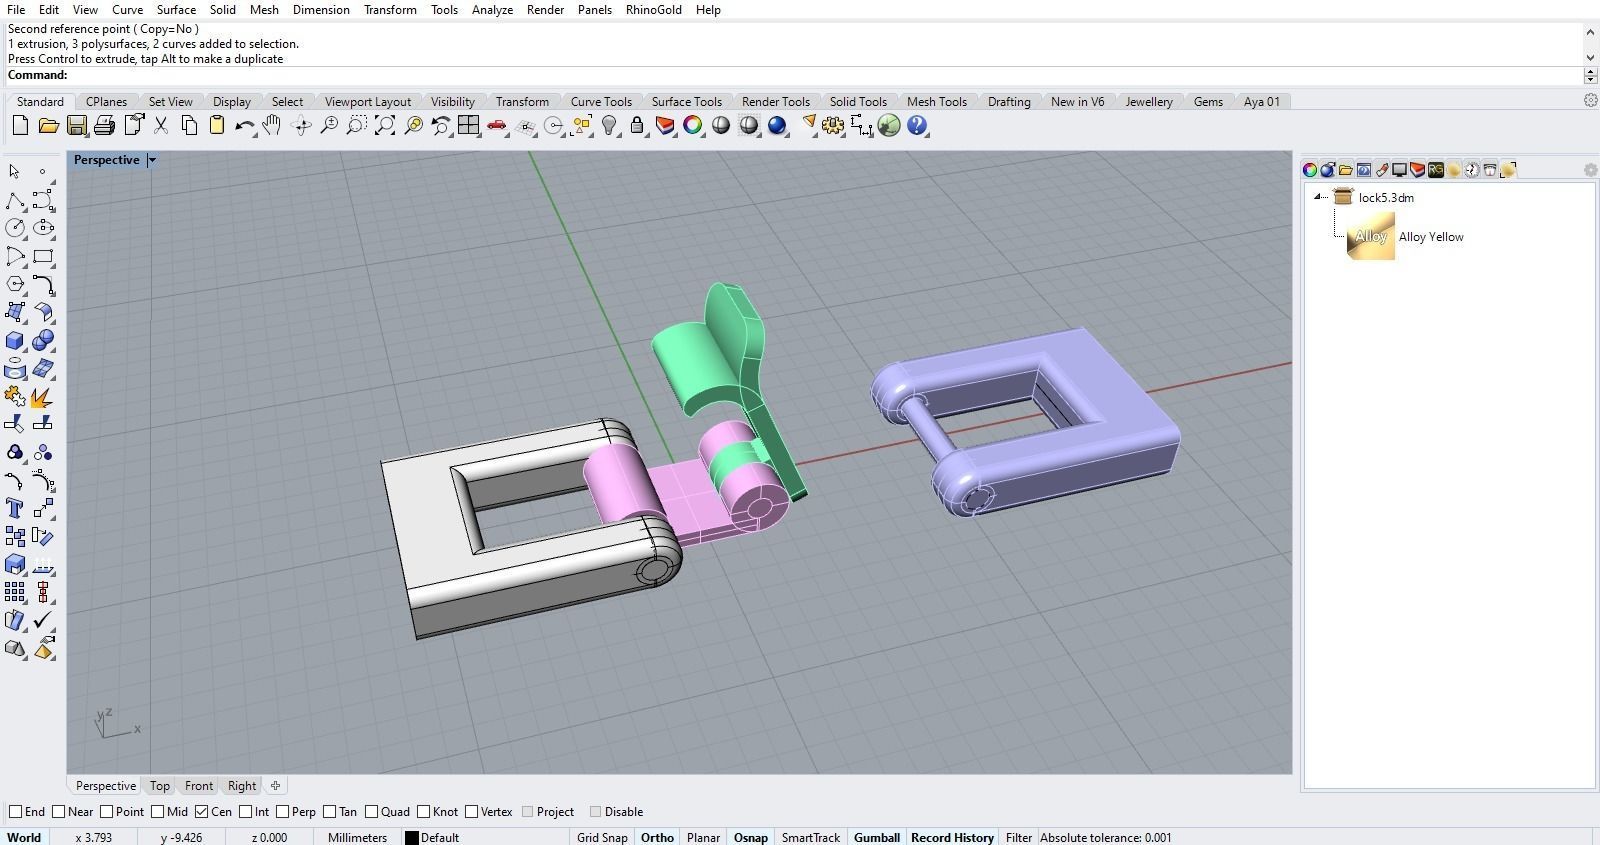This screenshot has height=845, width=1600.
Task: Click the Zoom Extents icon
Action: click(x=385, y=125)
